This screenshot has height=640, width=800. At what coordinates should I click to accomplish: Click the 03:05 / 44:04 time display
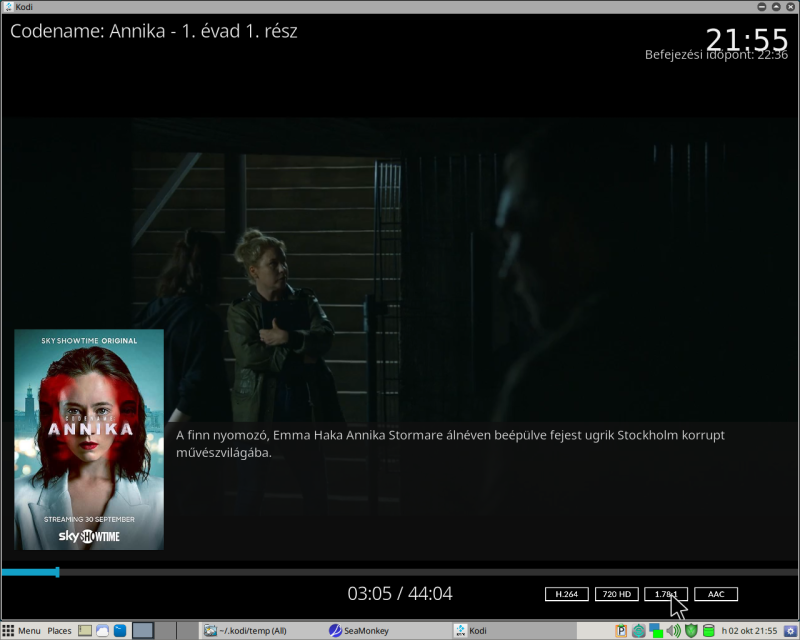pyautogui.click(x=399, y=594)
